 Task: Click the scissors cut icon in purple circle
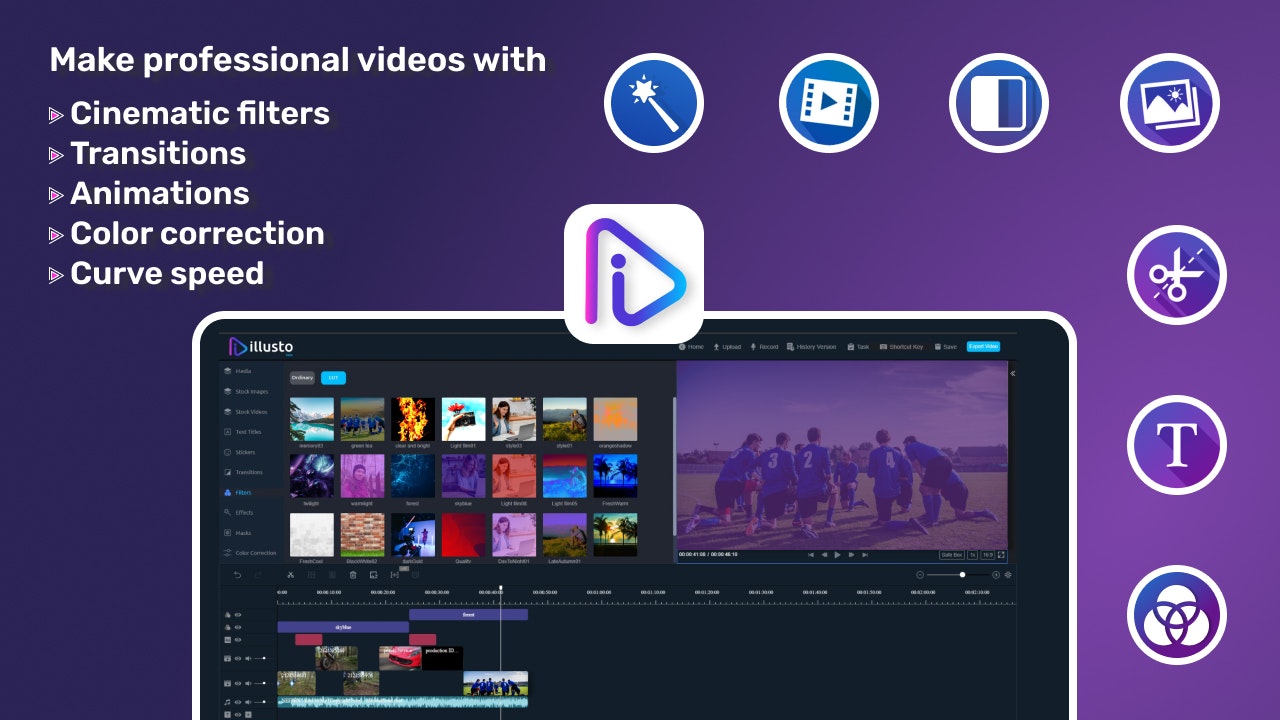(x=1177, y=275)
